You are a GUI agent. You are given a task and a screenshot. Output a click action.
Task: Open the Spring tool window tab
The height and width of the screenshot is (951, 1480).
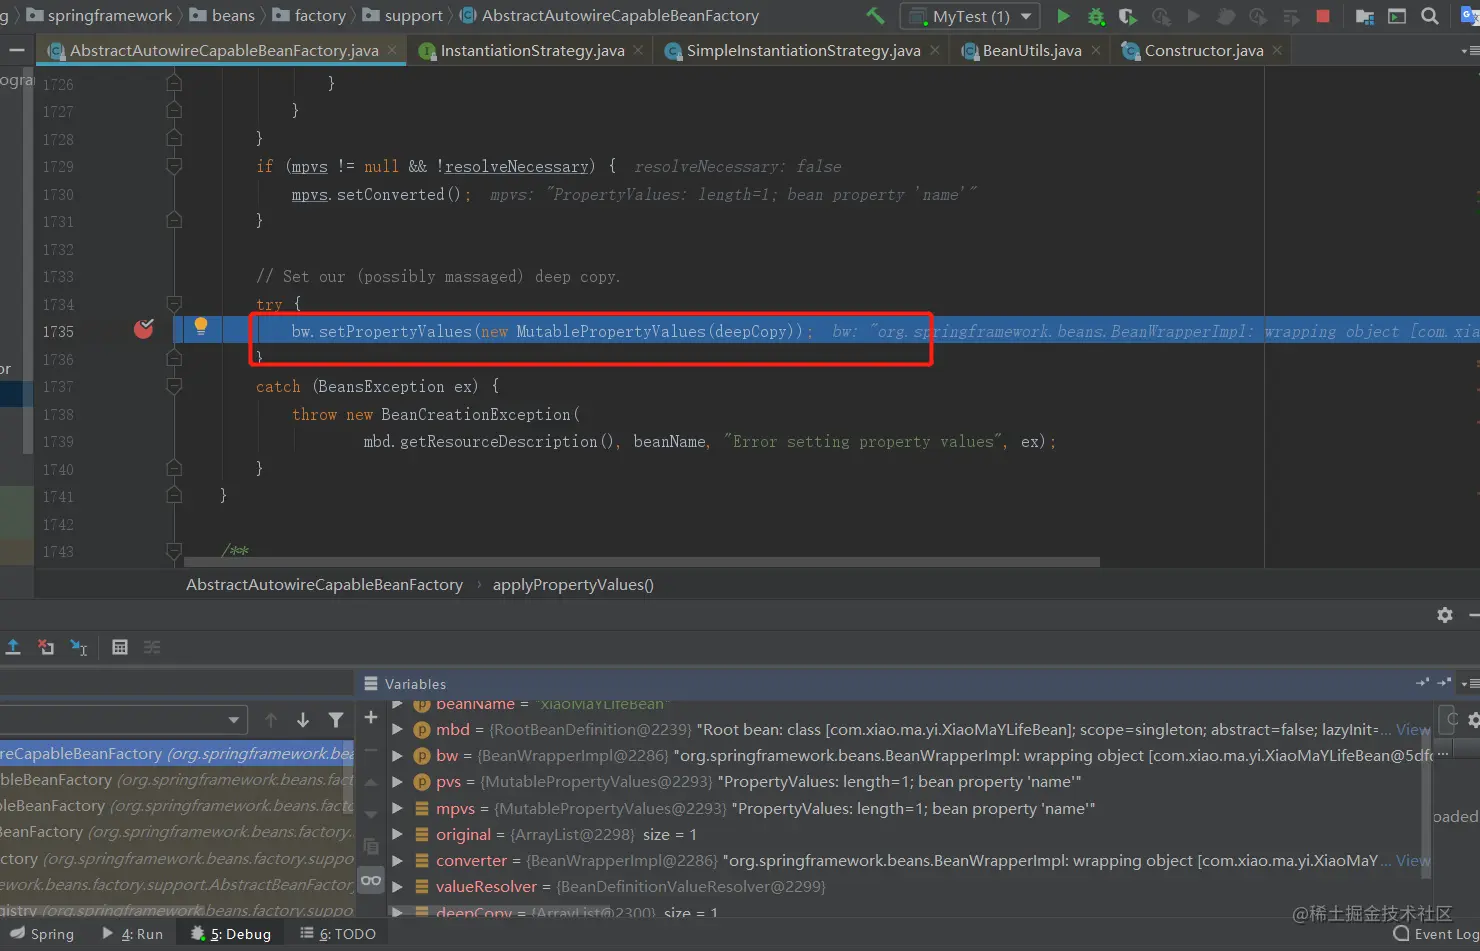click(42, 934)
